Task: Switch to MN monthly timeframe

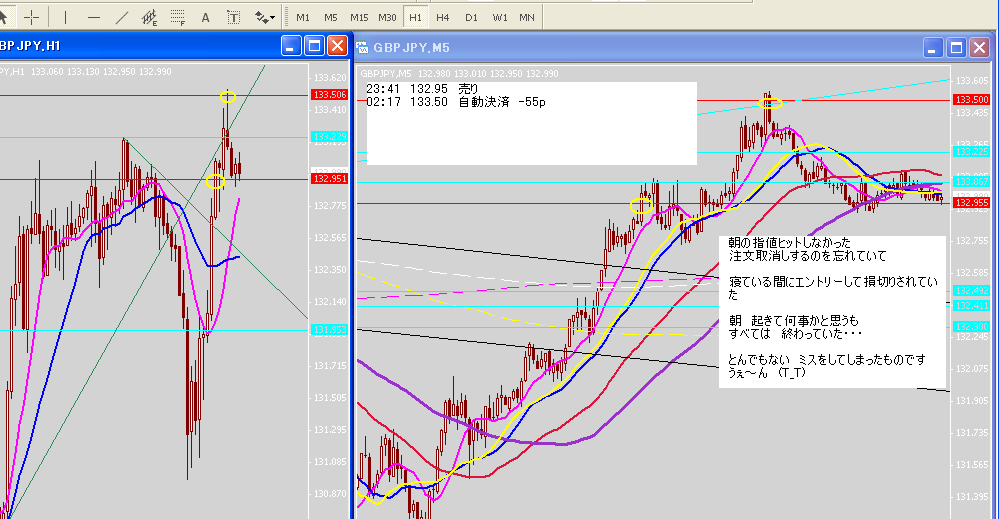Action: click(x=527, y=17)
